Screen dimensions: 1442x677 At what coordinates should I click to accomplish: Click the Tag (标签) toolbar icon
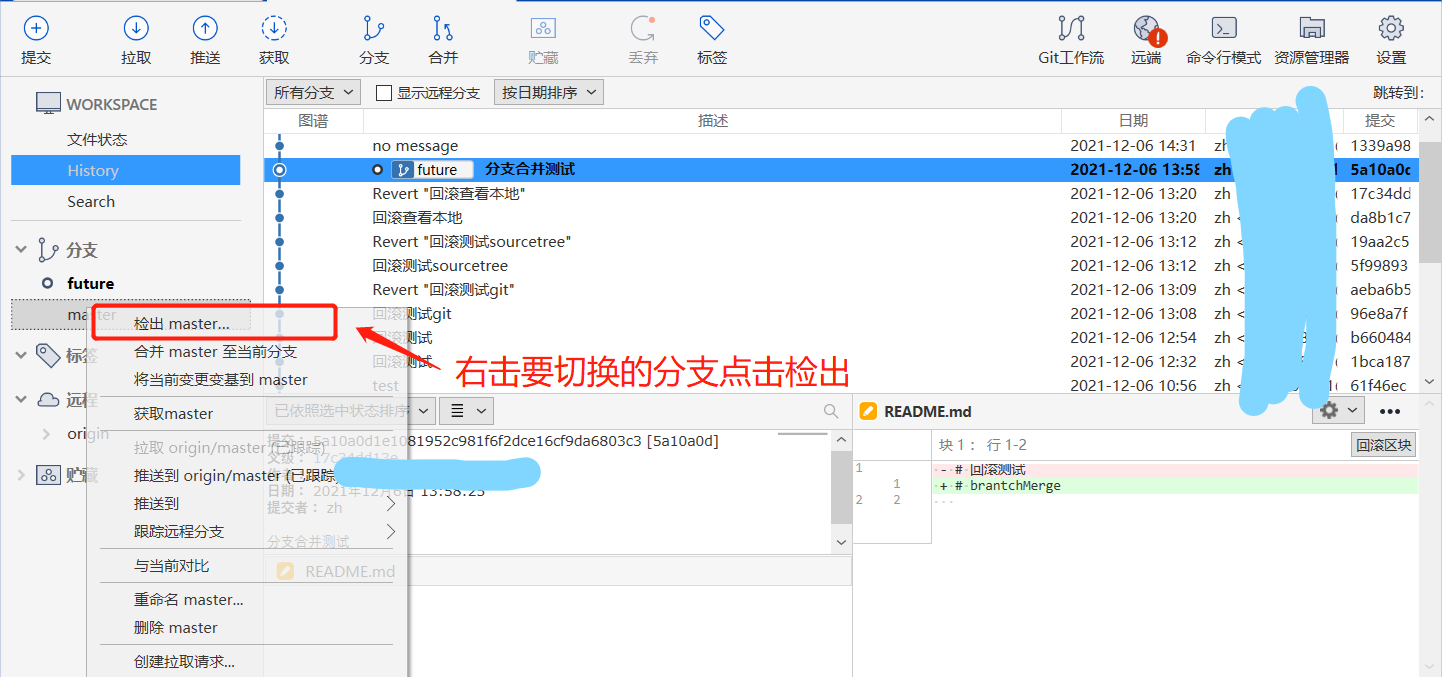(712, 29)
